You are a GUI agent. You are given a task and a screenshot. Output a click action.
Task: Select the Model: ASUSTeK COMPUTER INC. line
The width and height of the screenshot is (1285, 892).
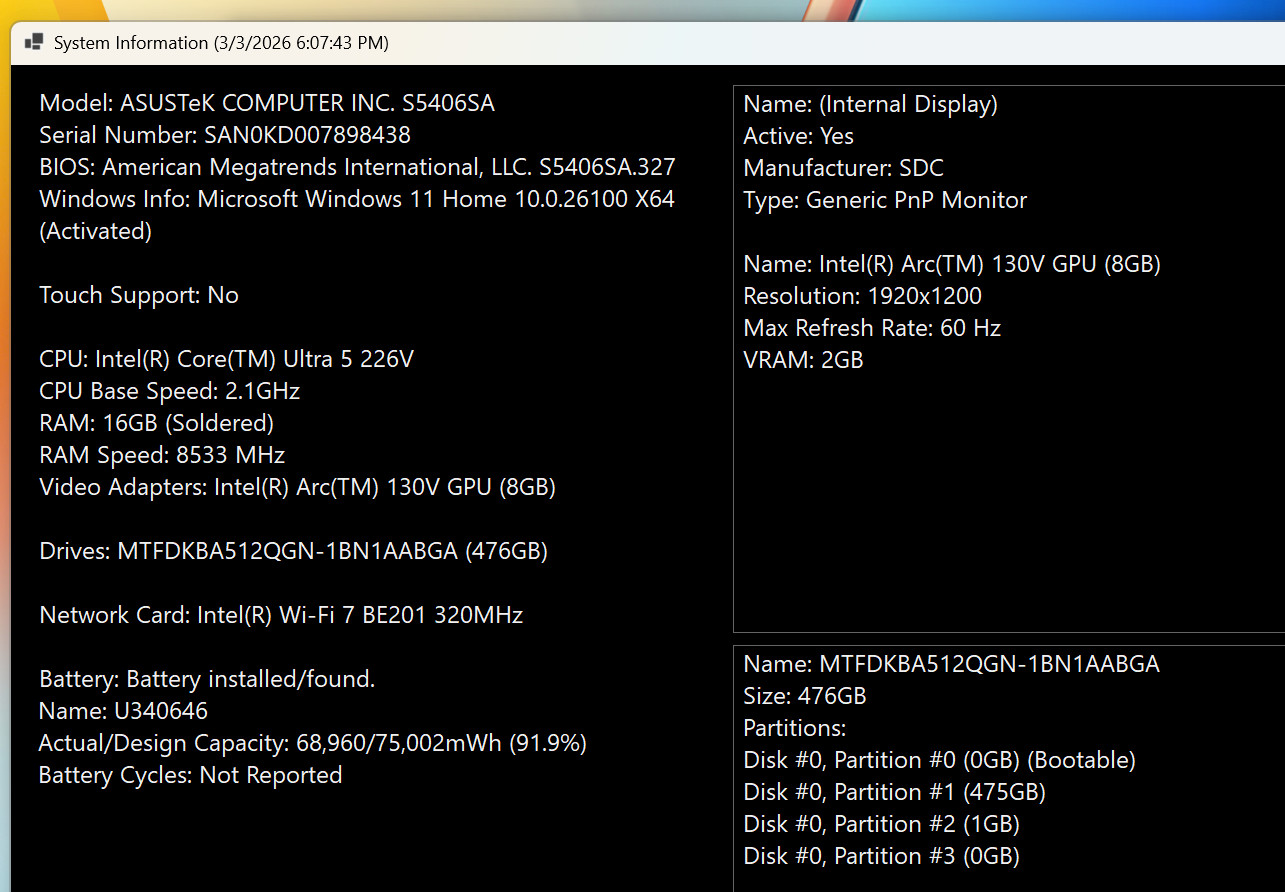click(x=267, y=103)
